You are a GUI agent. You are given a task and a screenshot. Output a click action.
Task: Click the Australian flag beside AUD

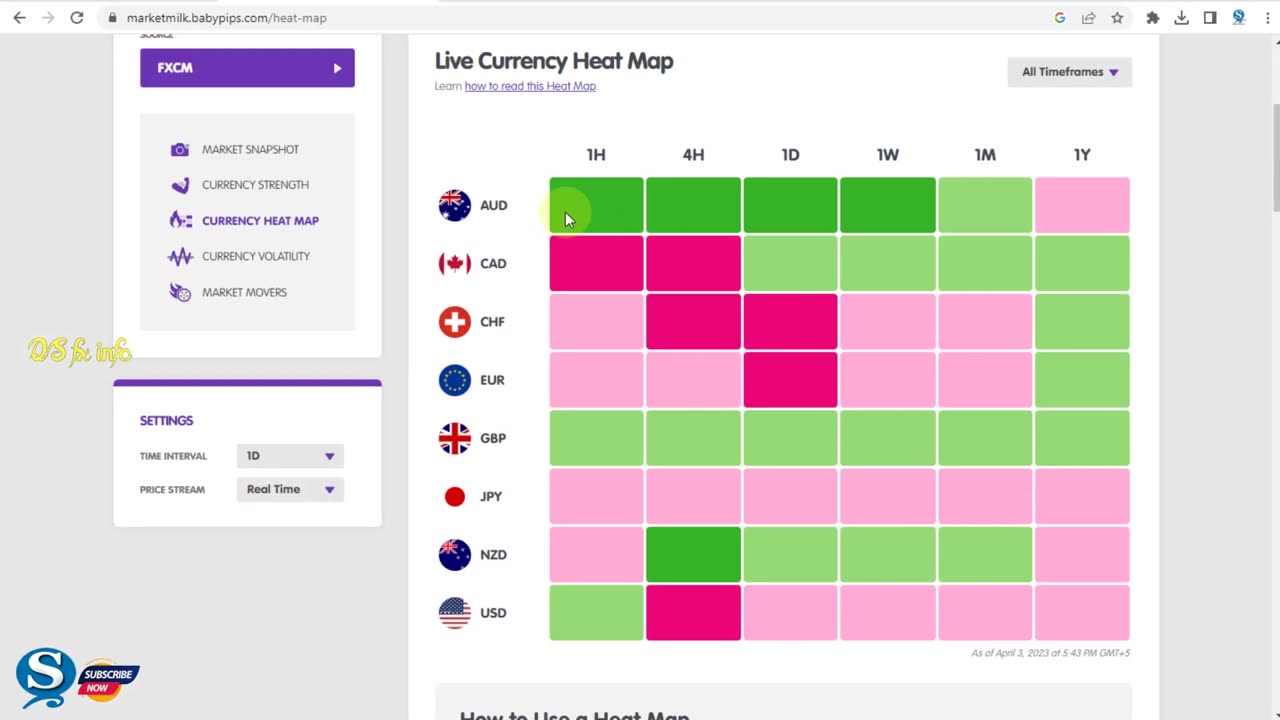pyautogui.click(x=454, y=205)
